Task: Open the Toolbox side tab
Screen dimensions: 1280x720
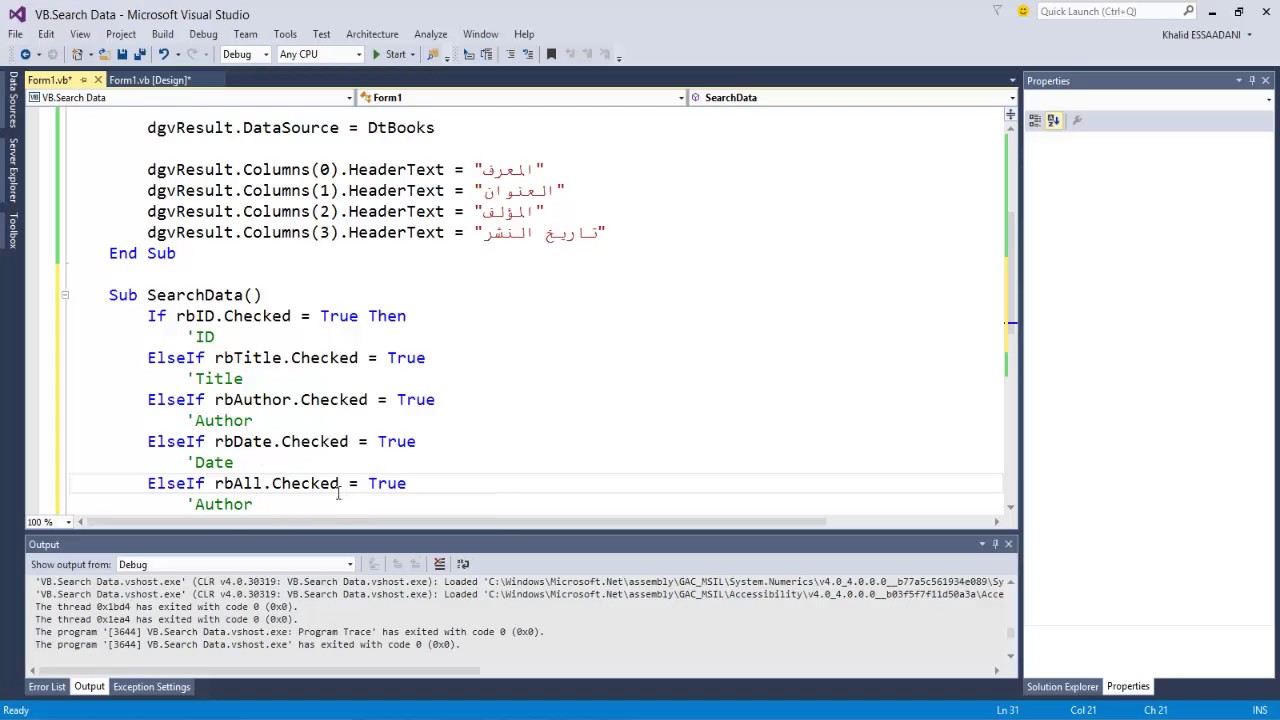Action: click(x=13, y=230)
